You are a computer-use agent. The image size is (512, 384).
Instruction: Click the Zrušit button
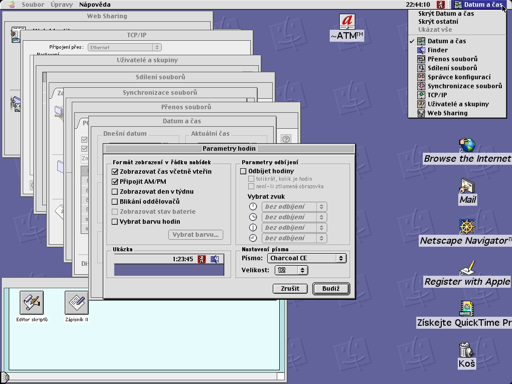click(x=290, y=288)
